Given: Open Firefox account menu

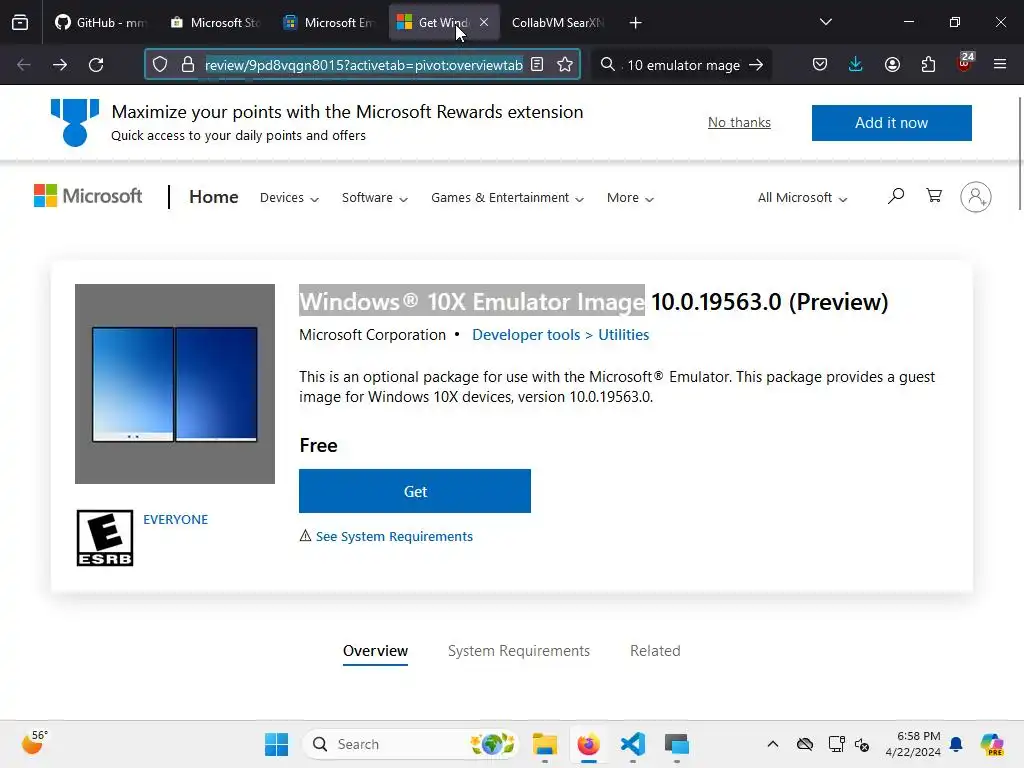Looking at the screenshot, I should coord(892,65).
